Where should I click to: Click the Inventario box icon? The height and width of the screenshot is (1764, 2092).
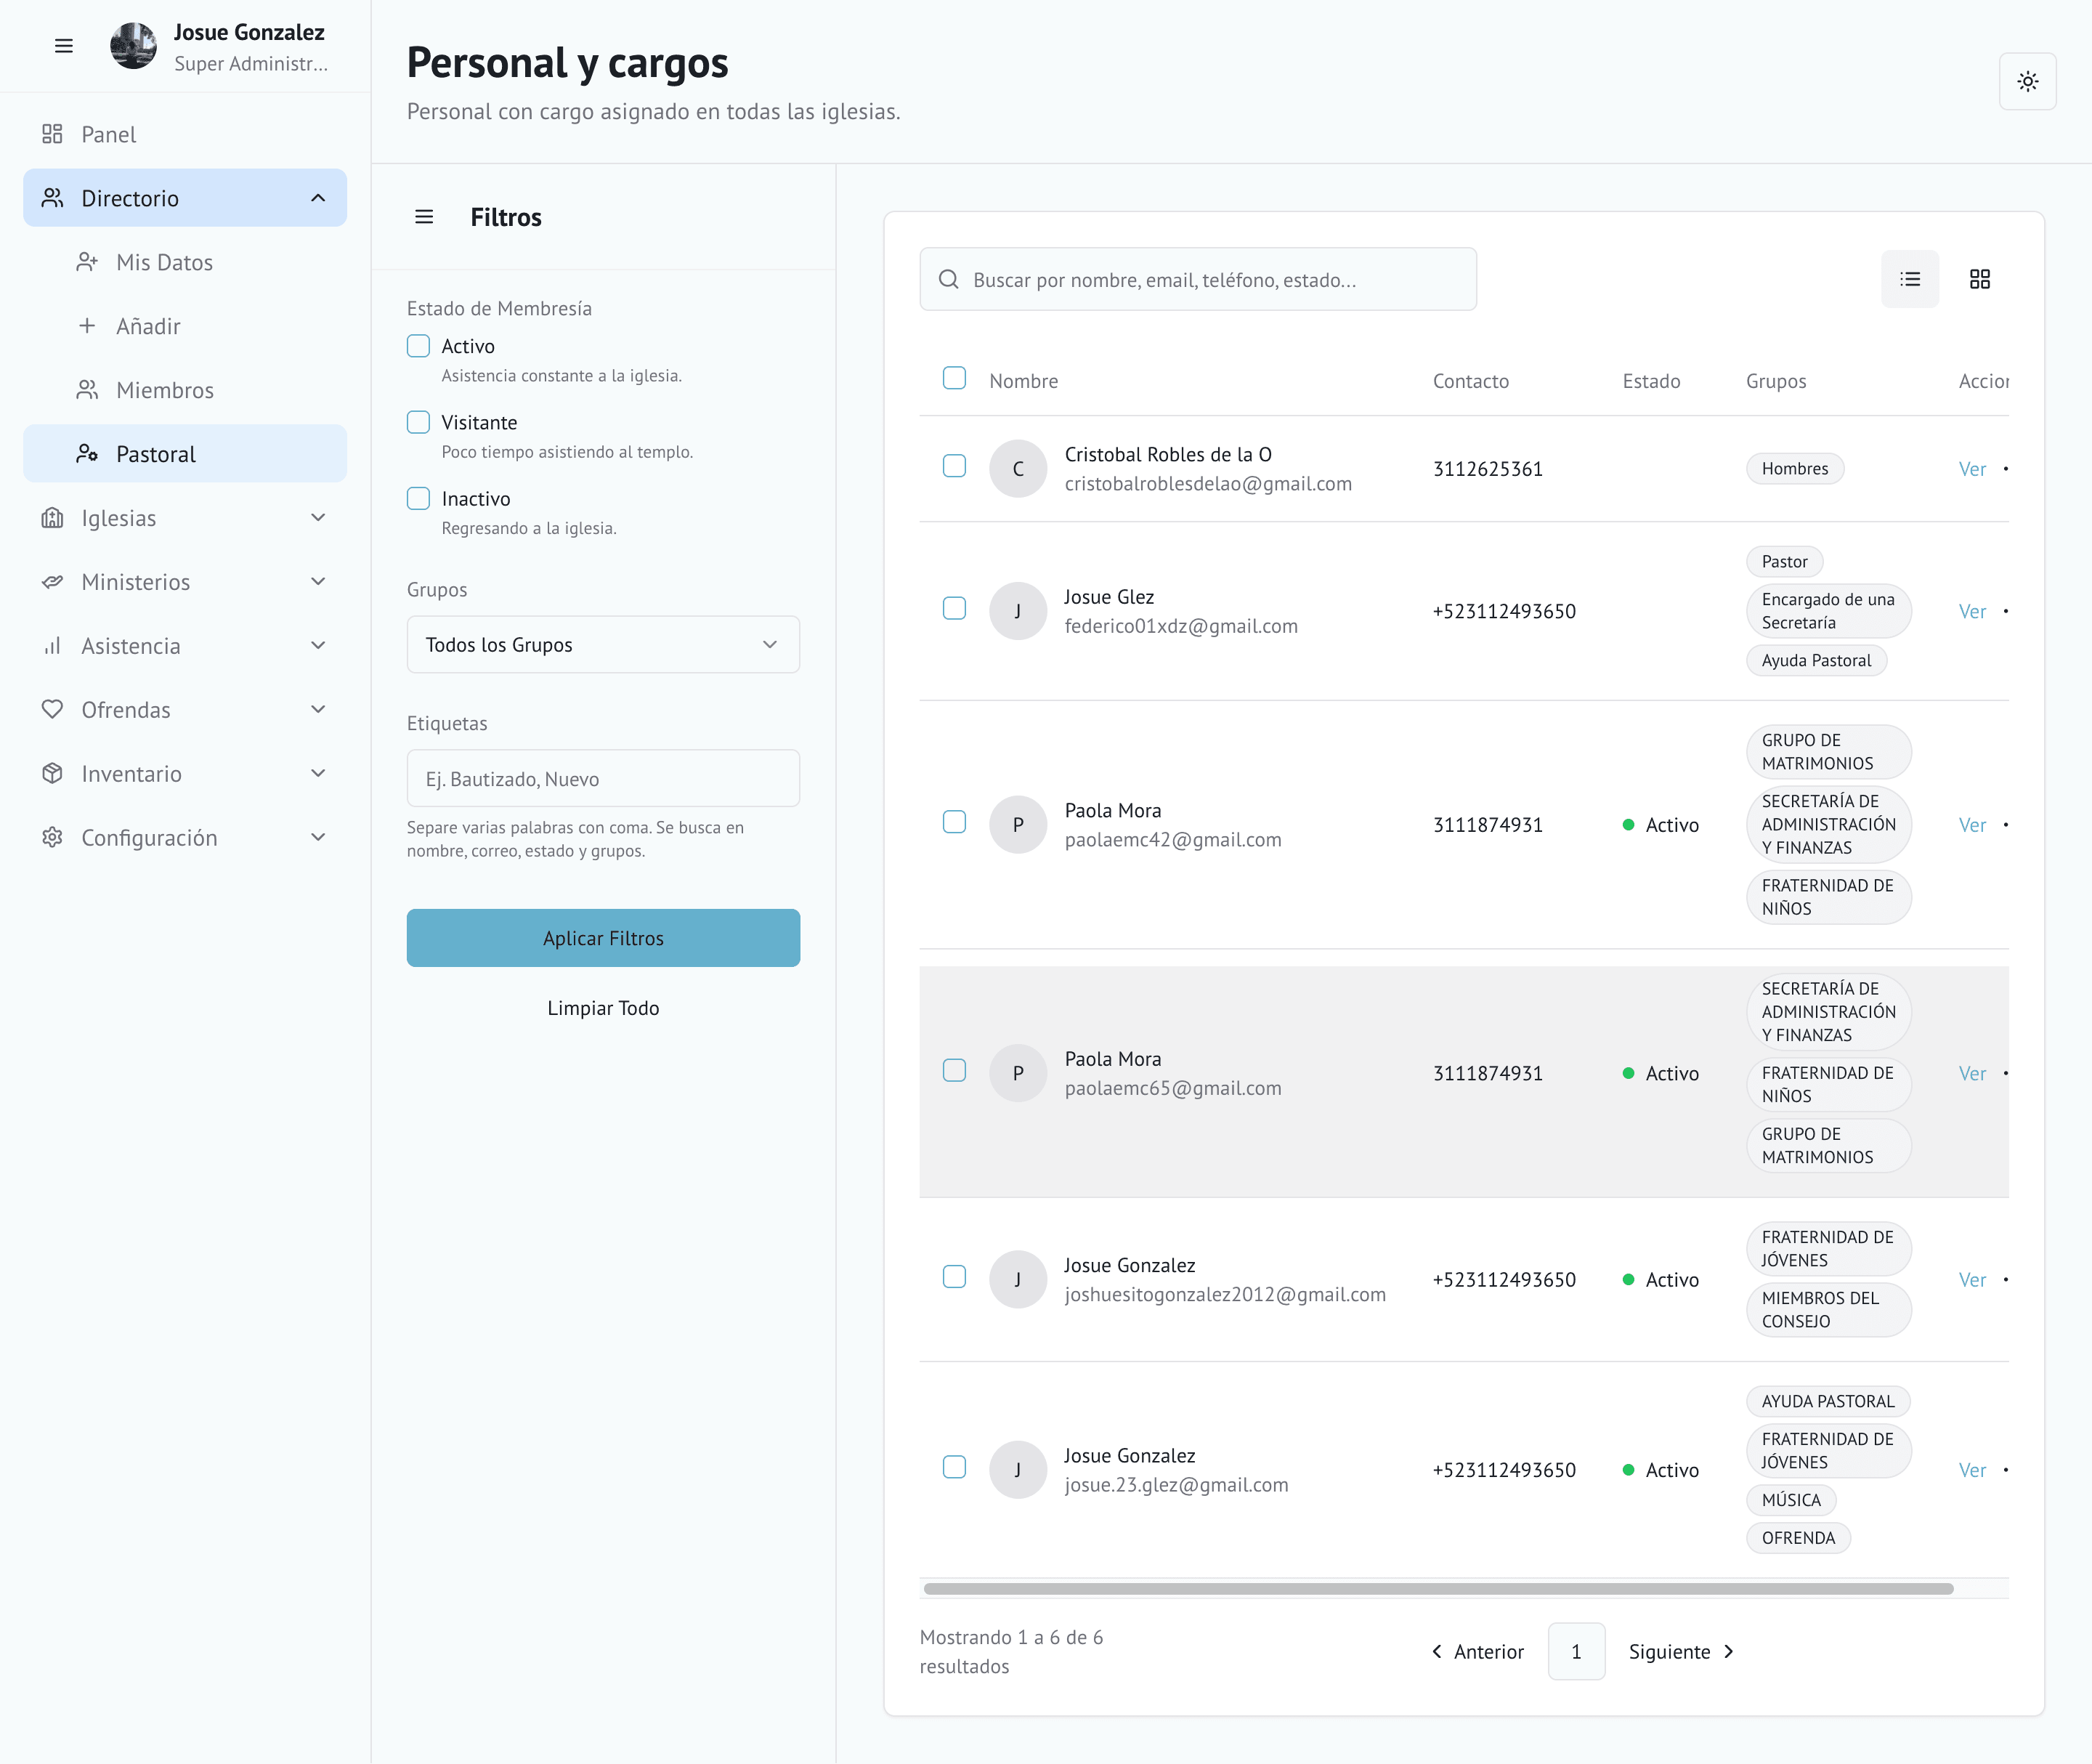pyautogui.click(x=52, y=774)
